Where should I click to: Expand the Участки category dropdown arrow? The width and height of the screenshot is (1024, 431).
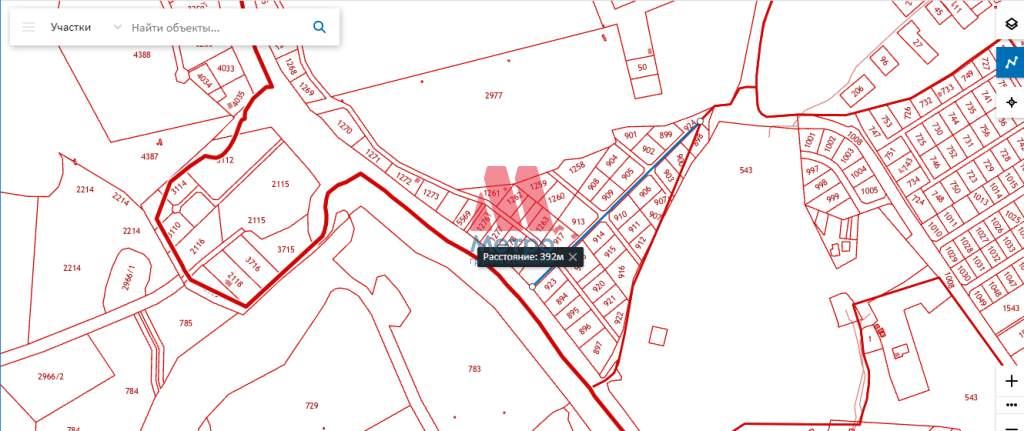(x=118, y=27)
